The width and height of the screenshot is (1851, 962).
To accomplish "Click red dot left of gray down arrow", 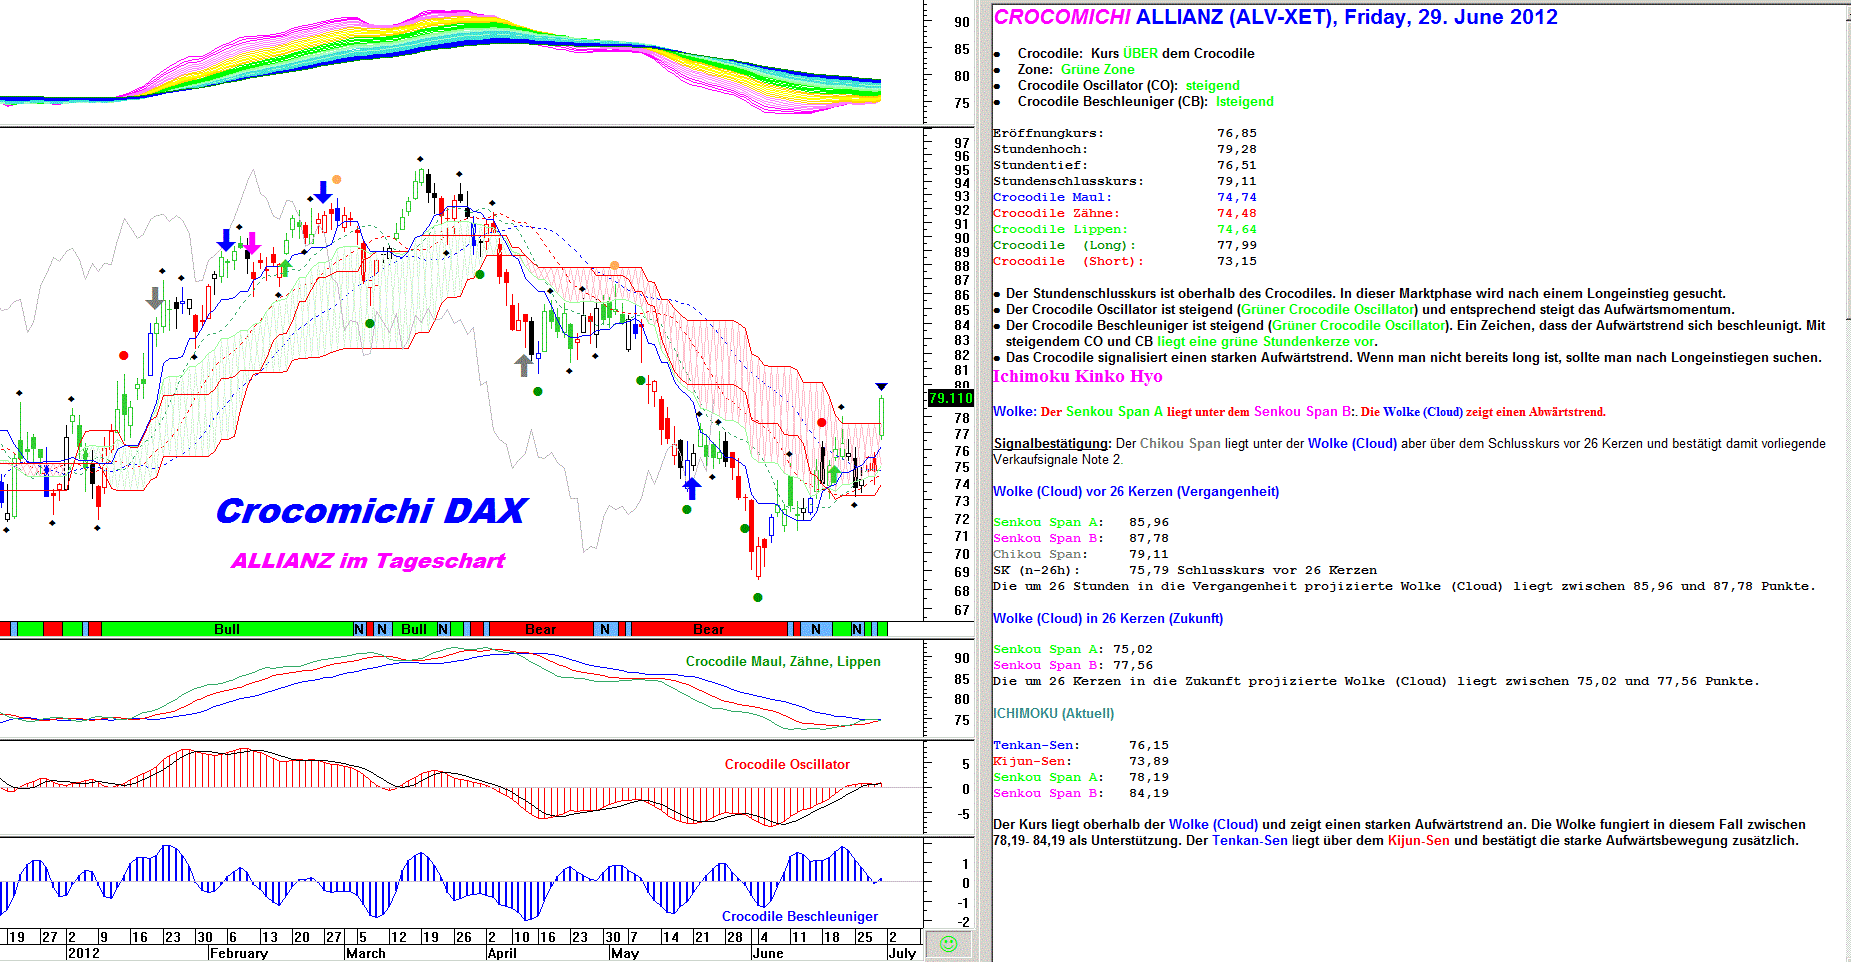I will [124, 355].
